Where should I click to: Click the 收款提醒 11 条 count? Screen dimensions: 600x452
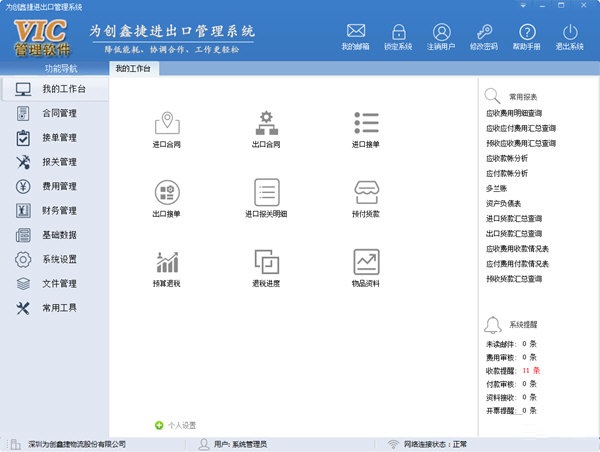coord(529,370)
